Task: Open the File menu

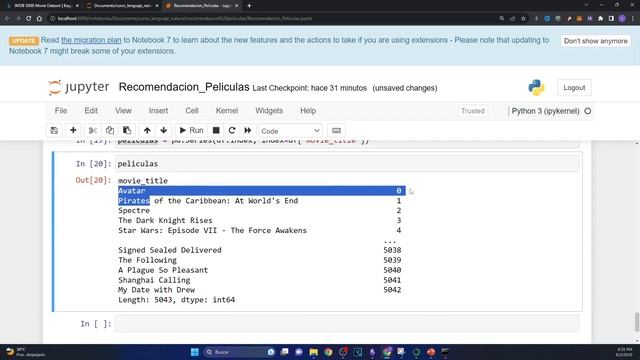Action: pyautogui.click(x=61, y=111)
